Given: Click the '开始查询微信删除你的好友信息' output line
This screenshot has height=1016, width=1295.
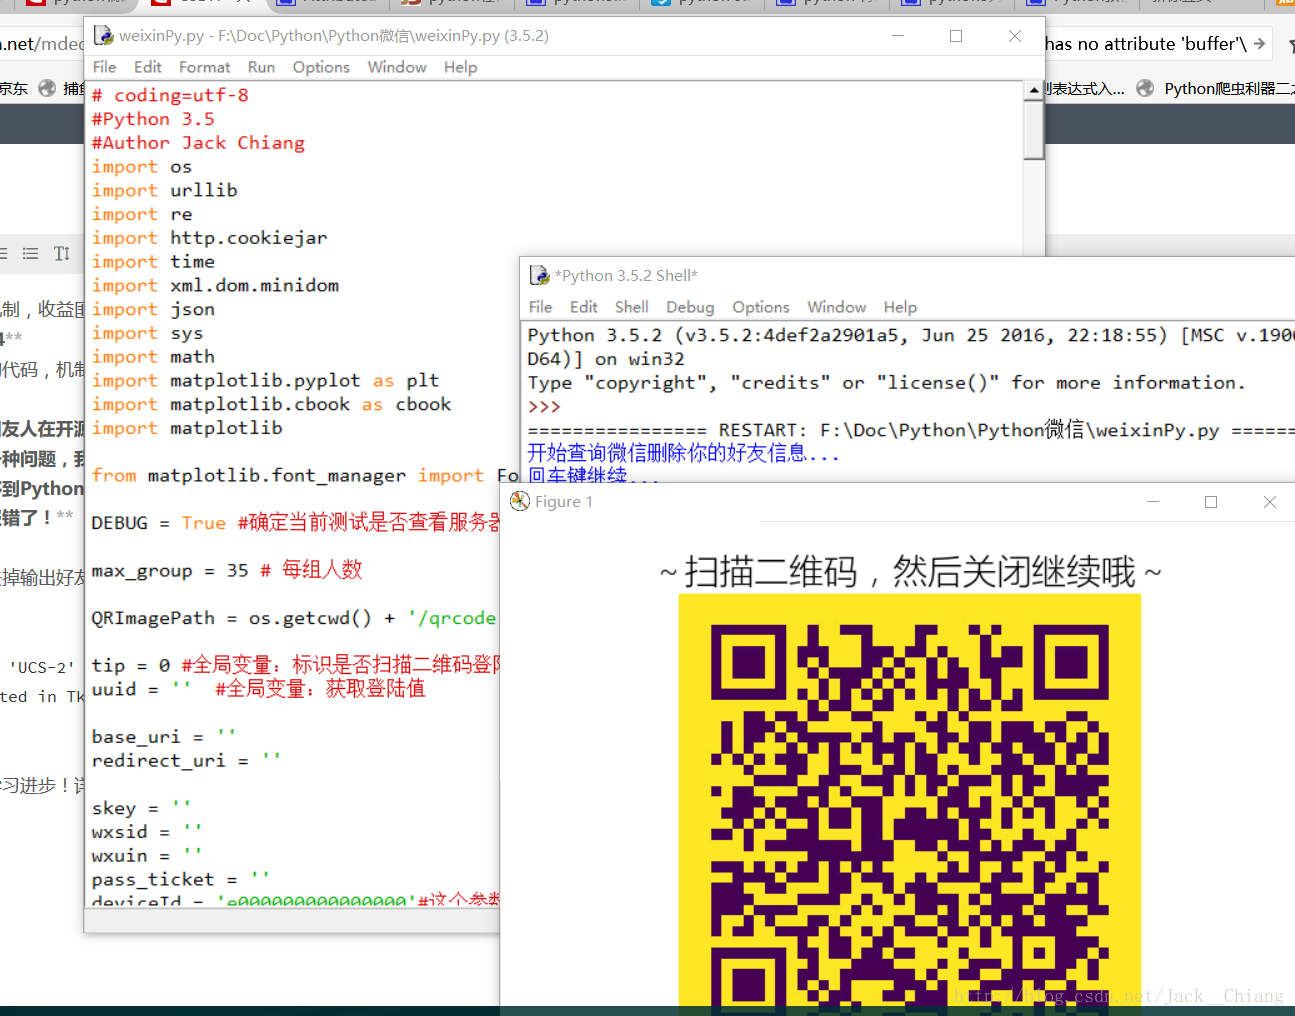Looking at the screenshot, I should (683, 453).
